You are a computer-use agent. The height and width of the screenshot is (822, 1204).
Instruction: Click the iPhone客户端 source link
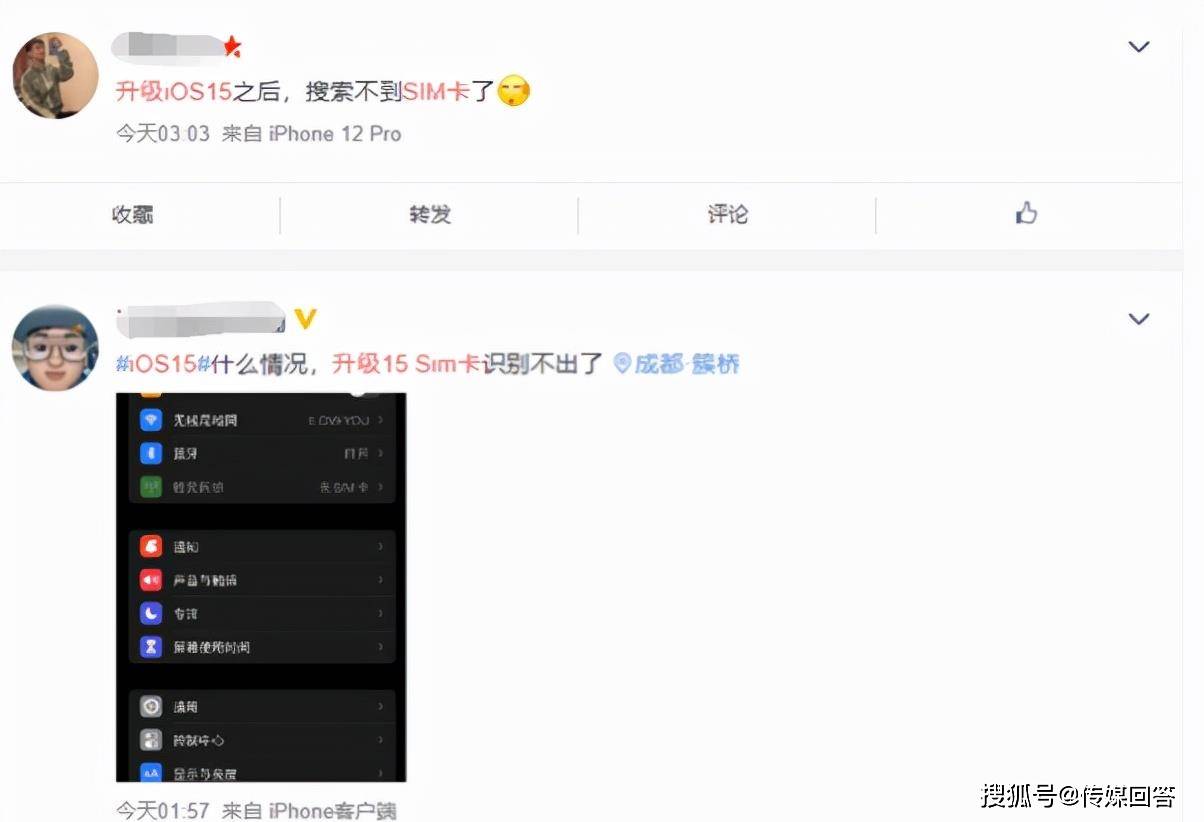tap(332, 809)
